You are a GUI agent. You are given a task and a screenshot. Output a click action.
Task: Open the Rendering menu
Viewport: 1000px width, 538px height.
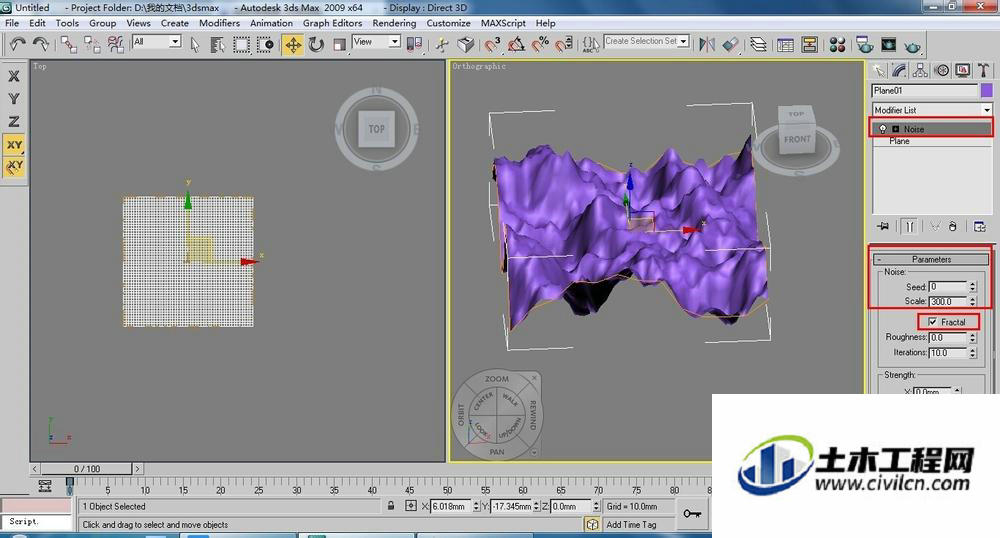[394, 23]
